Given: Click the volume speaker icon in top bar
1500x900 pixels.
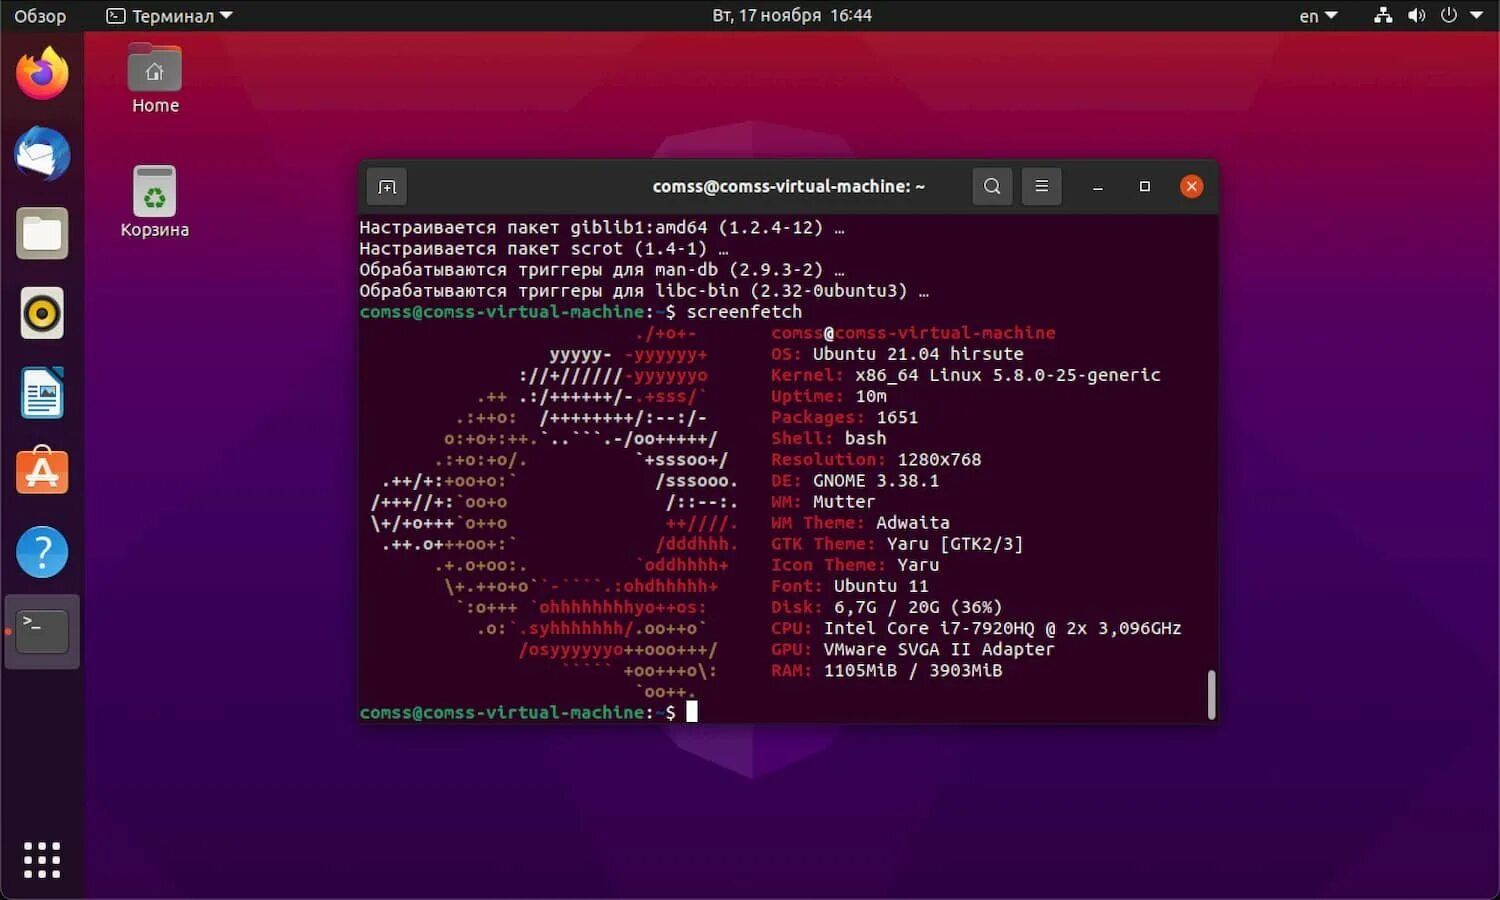Looking at the screenshot, I should pos(1416,16).
